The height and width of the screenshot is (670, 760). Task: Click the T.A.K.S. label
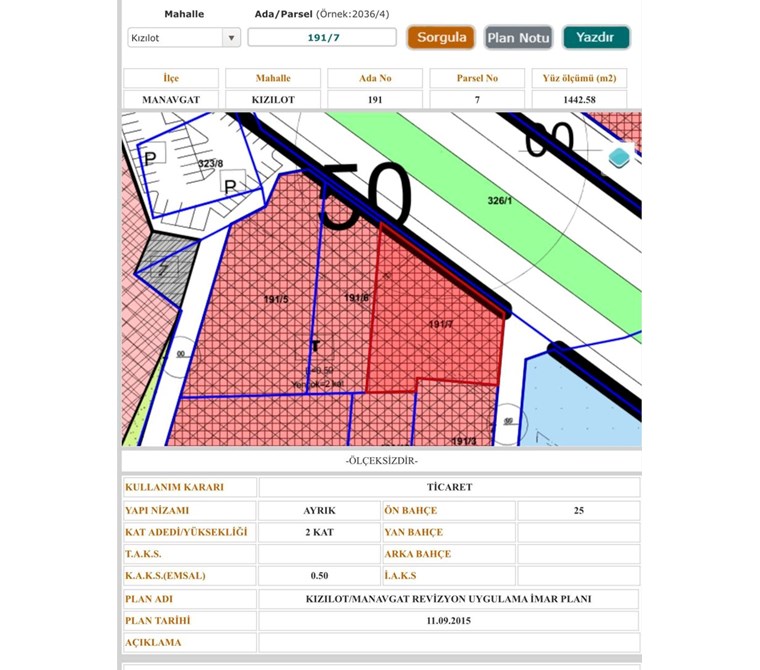[143, 554]
